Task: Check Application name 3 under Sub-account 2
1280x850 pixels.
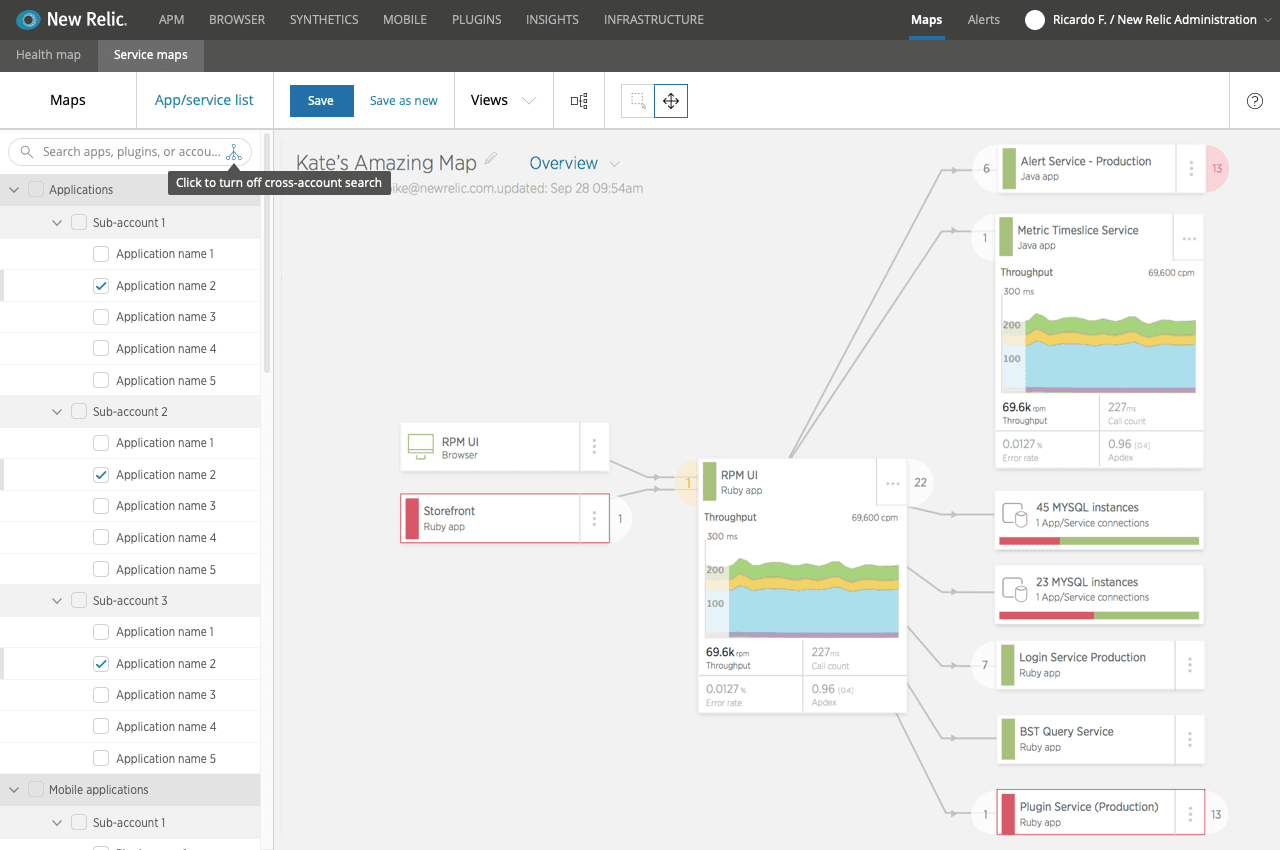Action: tap(100, 505)
